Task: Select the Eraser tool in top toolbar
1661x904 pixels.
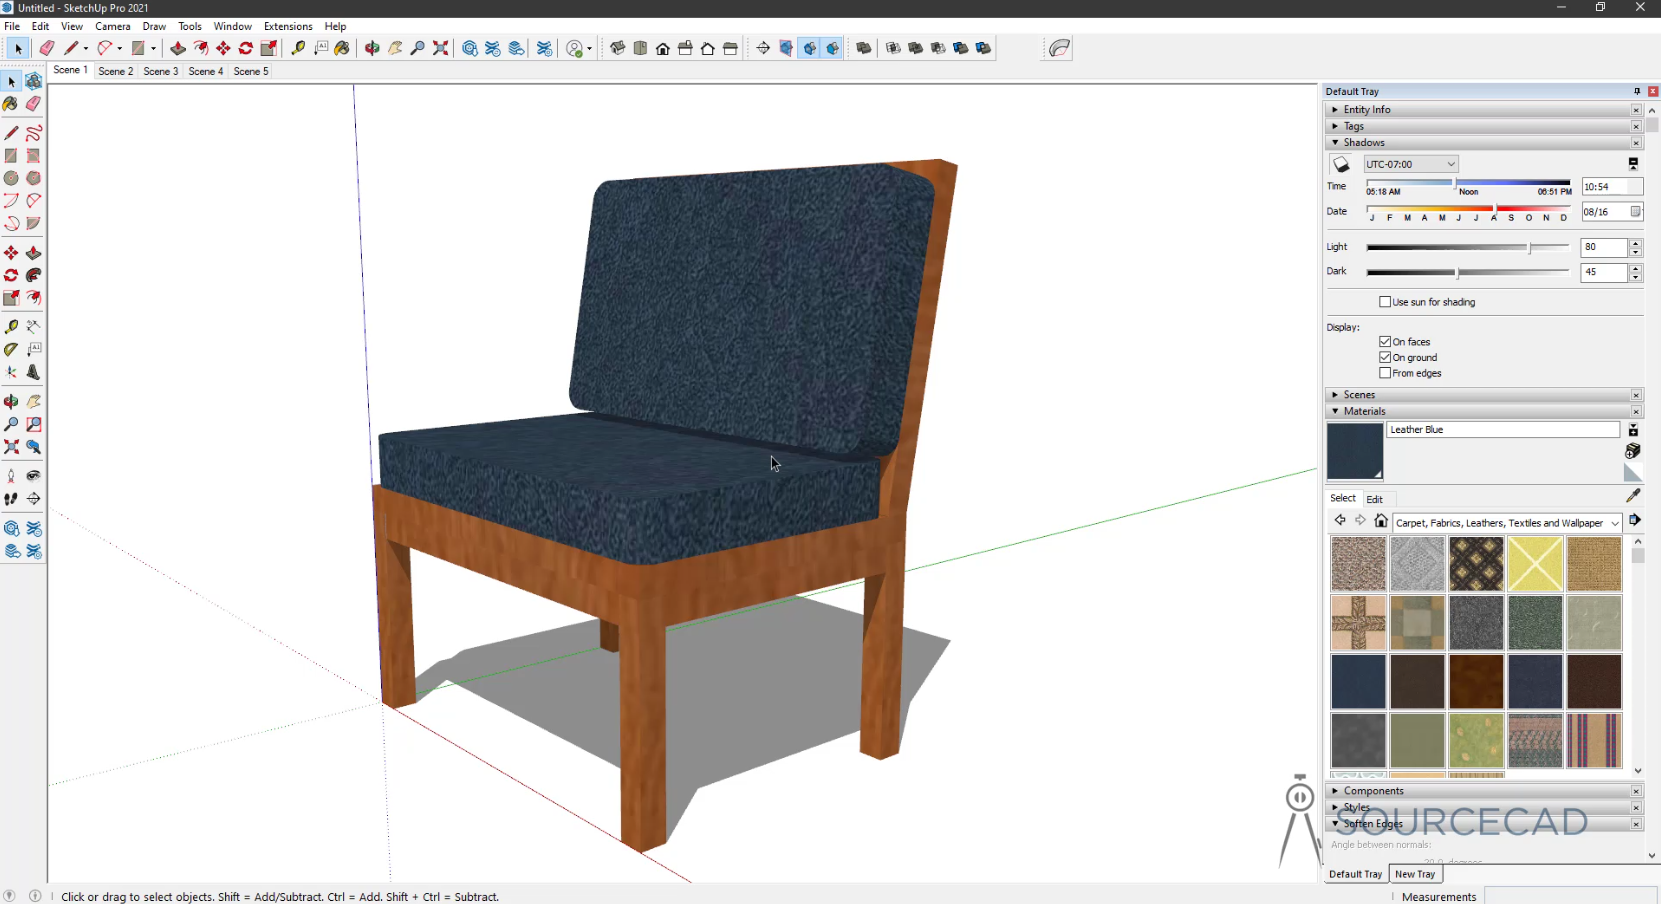Action: [x=46, y=48]
